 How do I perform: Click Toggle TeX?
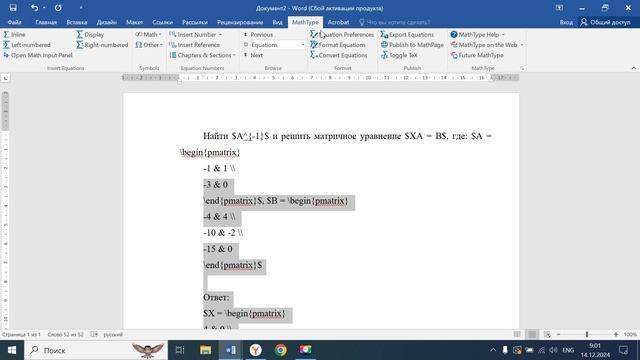pos(399,55)
